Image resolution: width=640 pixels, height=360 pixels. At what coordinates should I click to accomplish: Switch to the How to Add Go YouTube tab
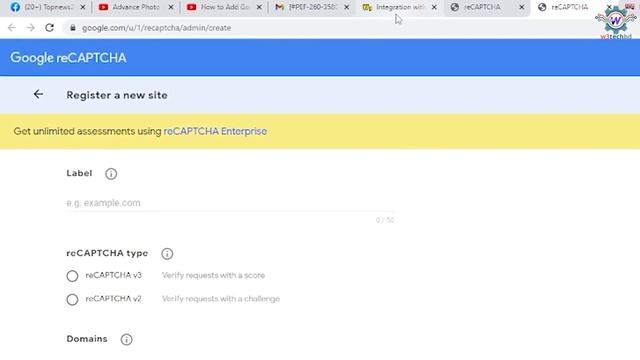click(224, 7)
